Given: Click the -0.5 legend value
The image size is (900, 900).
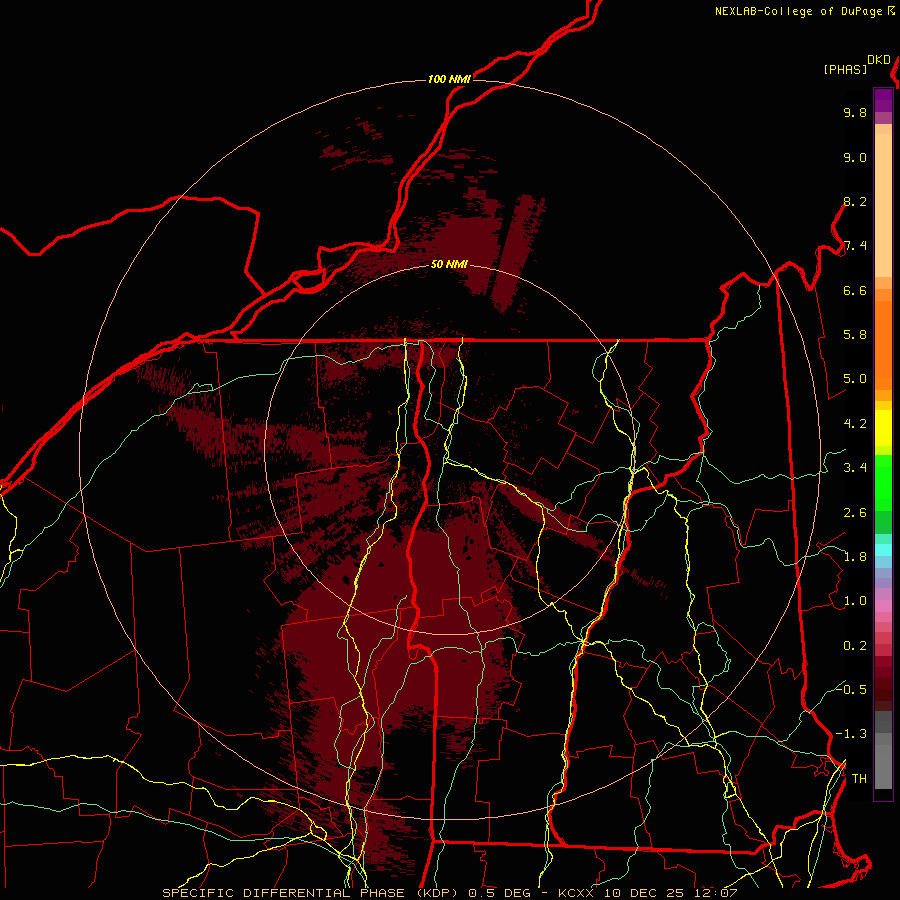Looking at the screenshot, I should (851, 689).
